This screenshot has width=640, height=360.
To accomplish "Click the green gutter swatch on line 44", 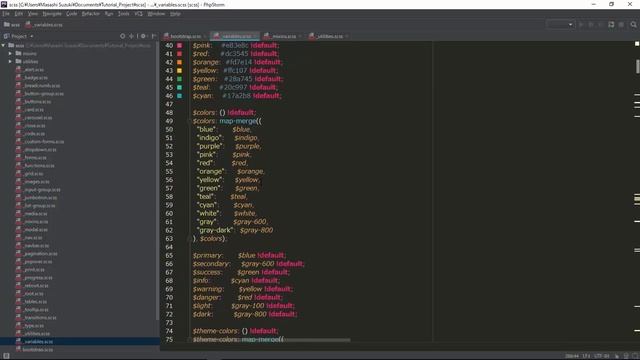I will click(180, 79).
